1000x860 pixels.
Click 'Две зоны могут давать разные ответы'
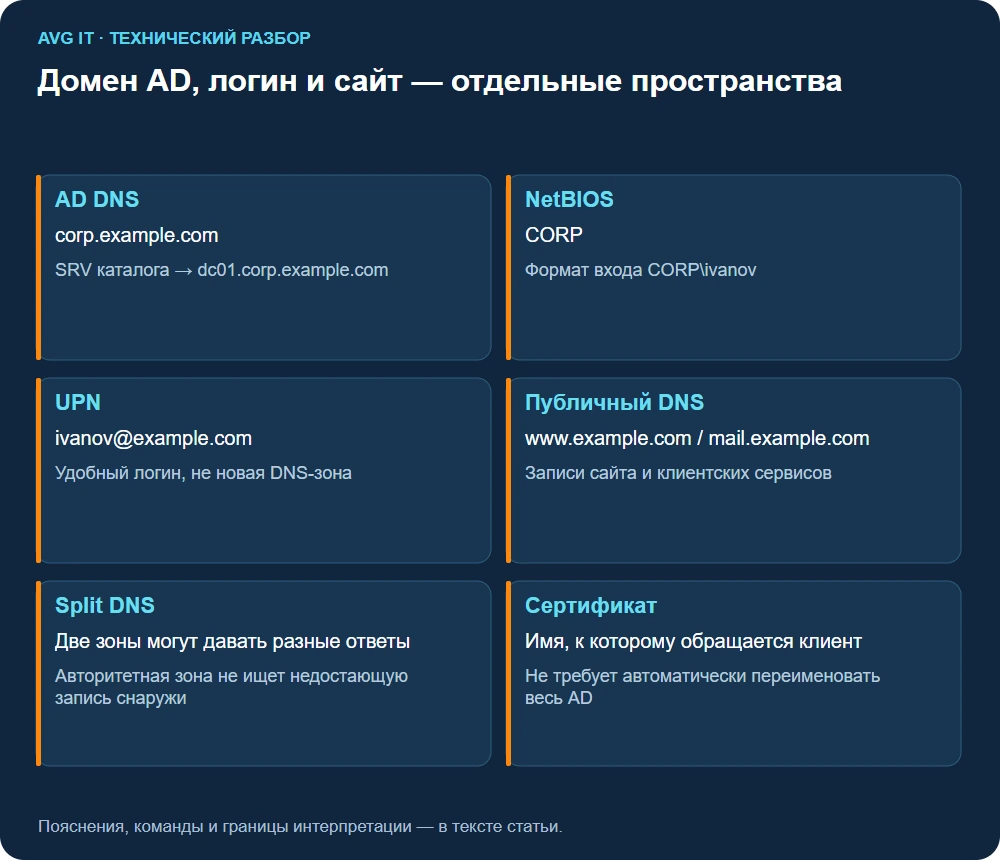pyautogui.click(x=232, y=641)
